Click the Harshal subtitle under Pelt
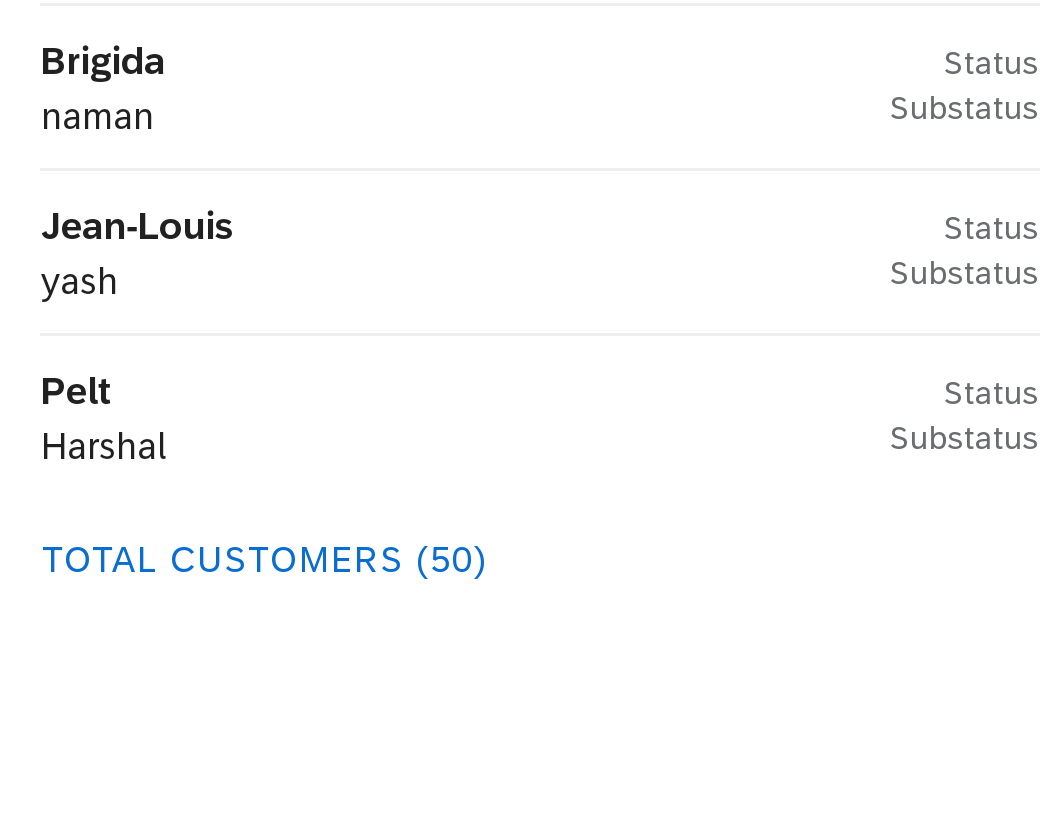 (x=103, y=446)
